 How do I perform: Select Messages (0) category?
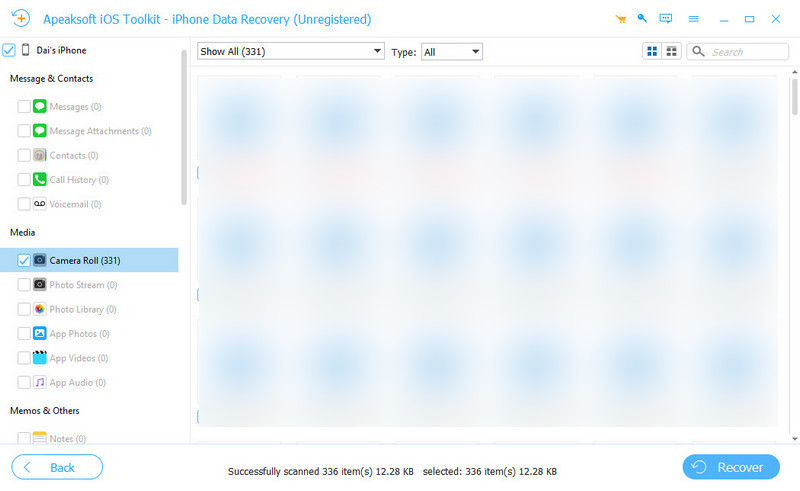point(89,106)
